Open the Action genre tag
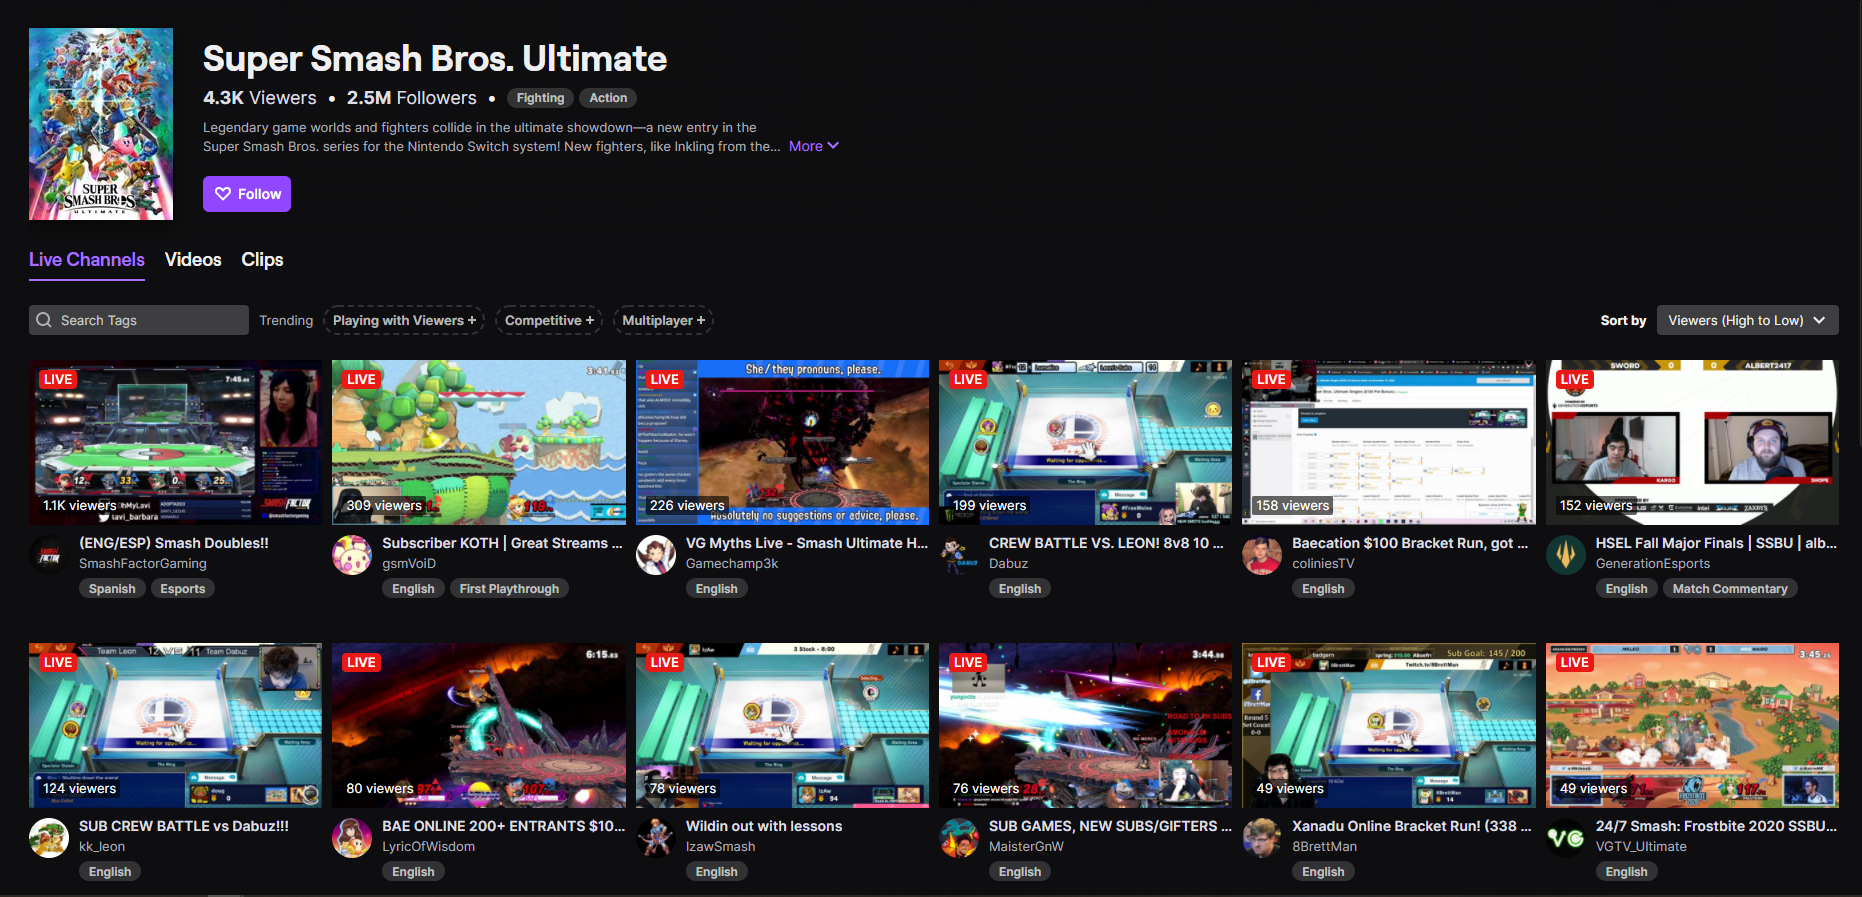The image size is (1862, 897). [608, 98]
